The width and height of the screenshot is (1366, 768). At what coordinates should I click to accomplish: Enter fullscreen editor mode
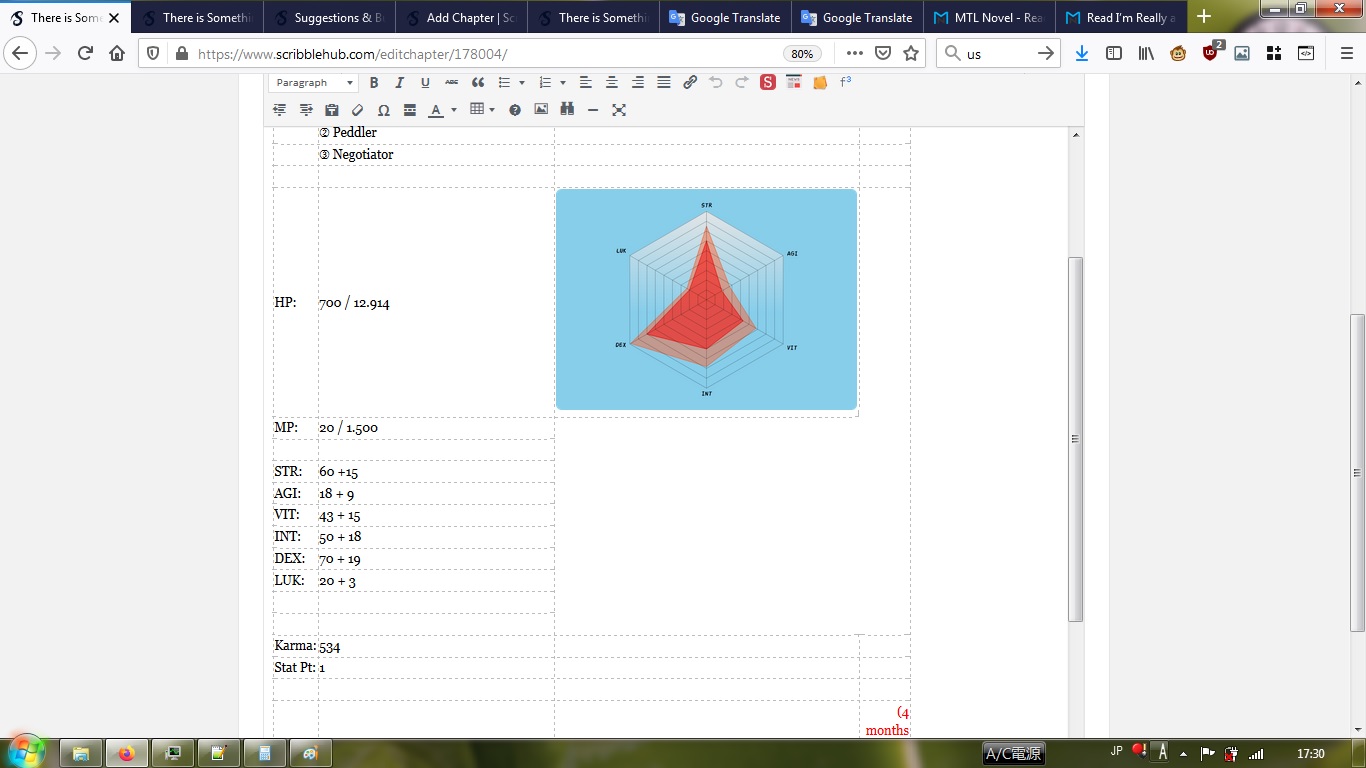click(x=619, y=110)
